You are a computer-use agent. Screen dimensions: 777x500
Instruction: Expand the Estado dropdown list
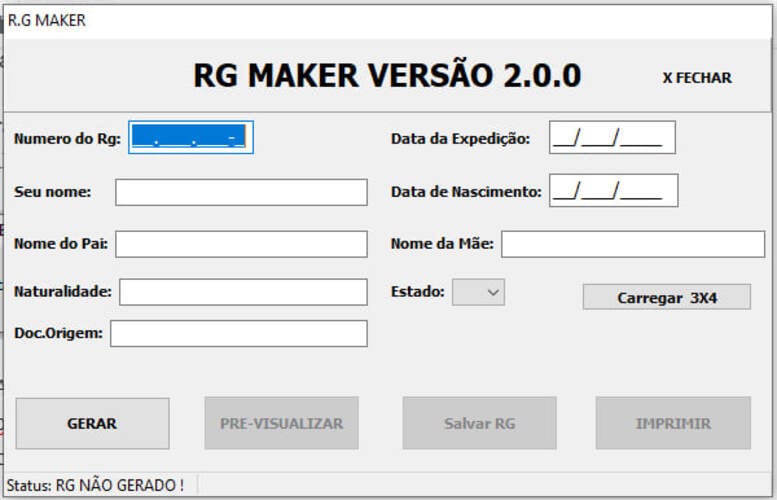tap(478, 292)
